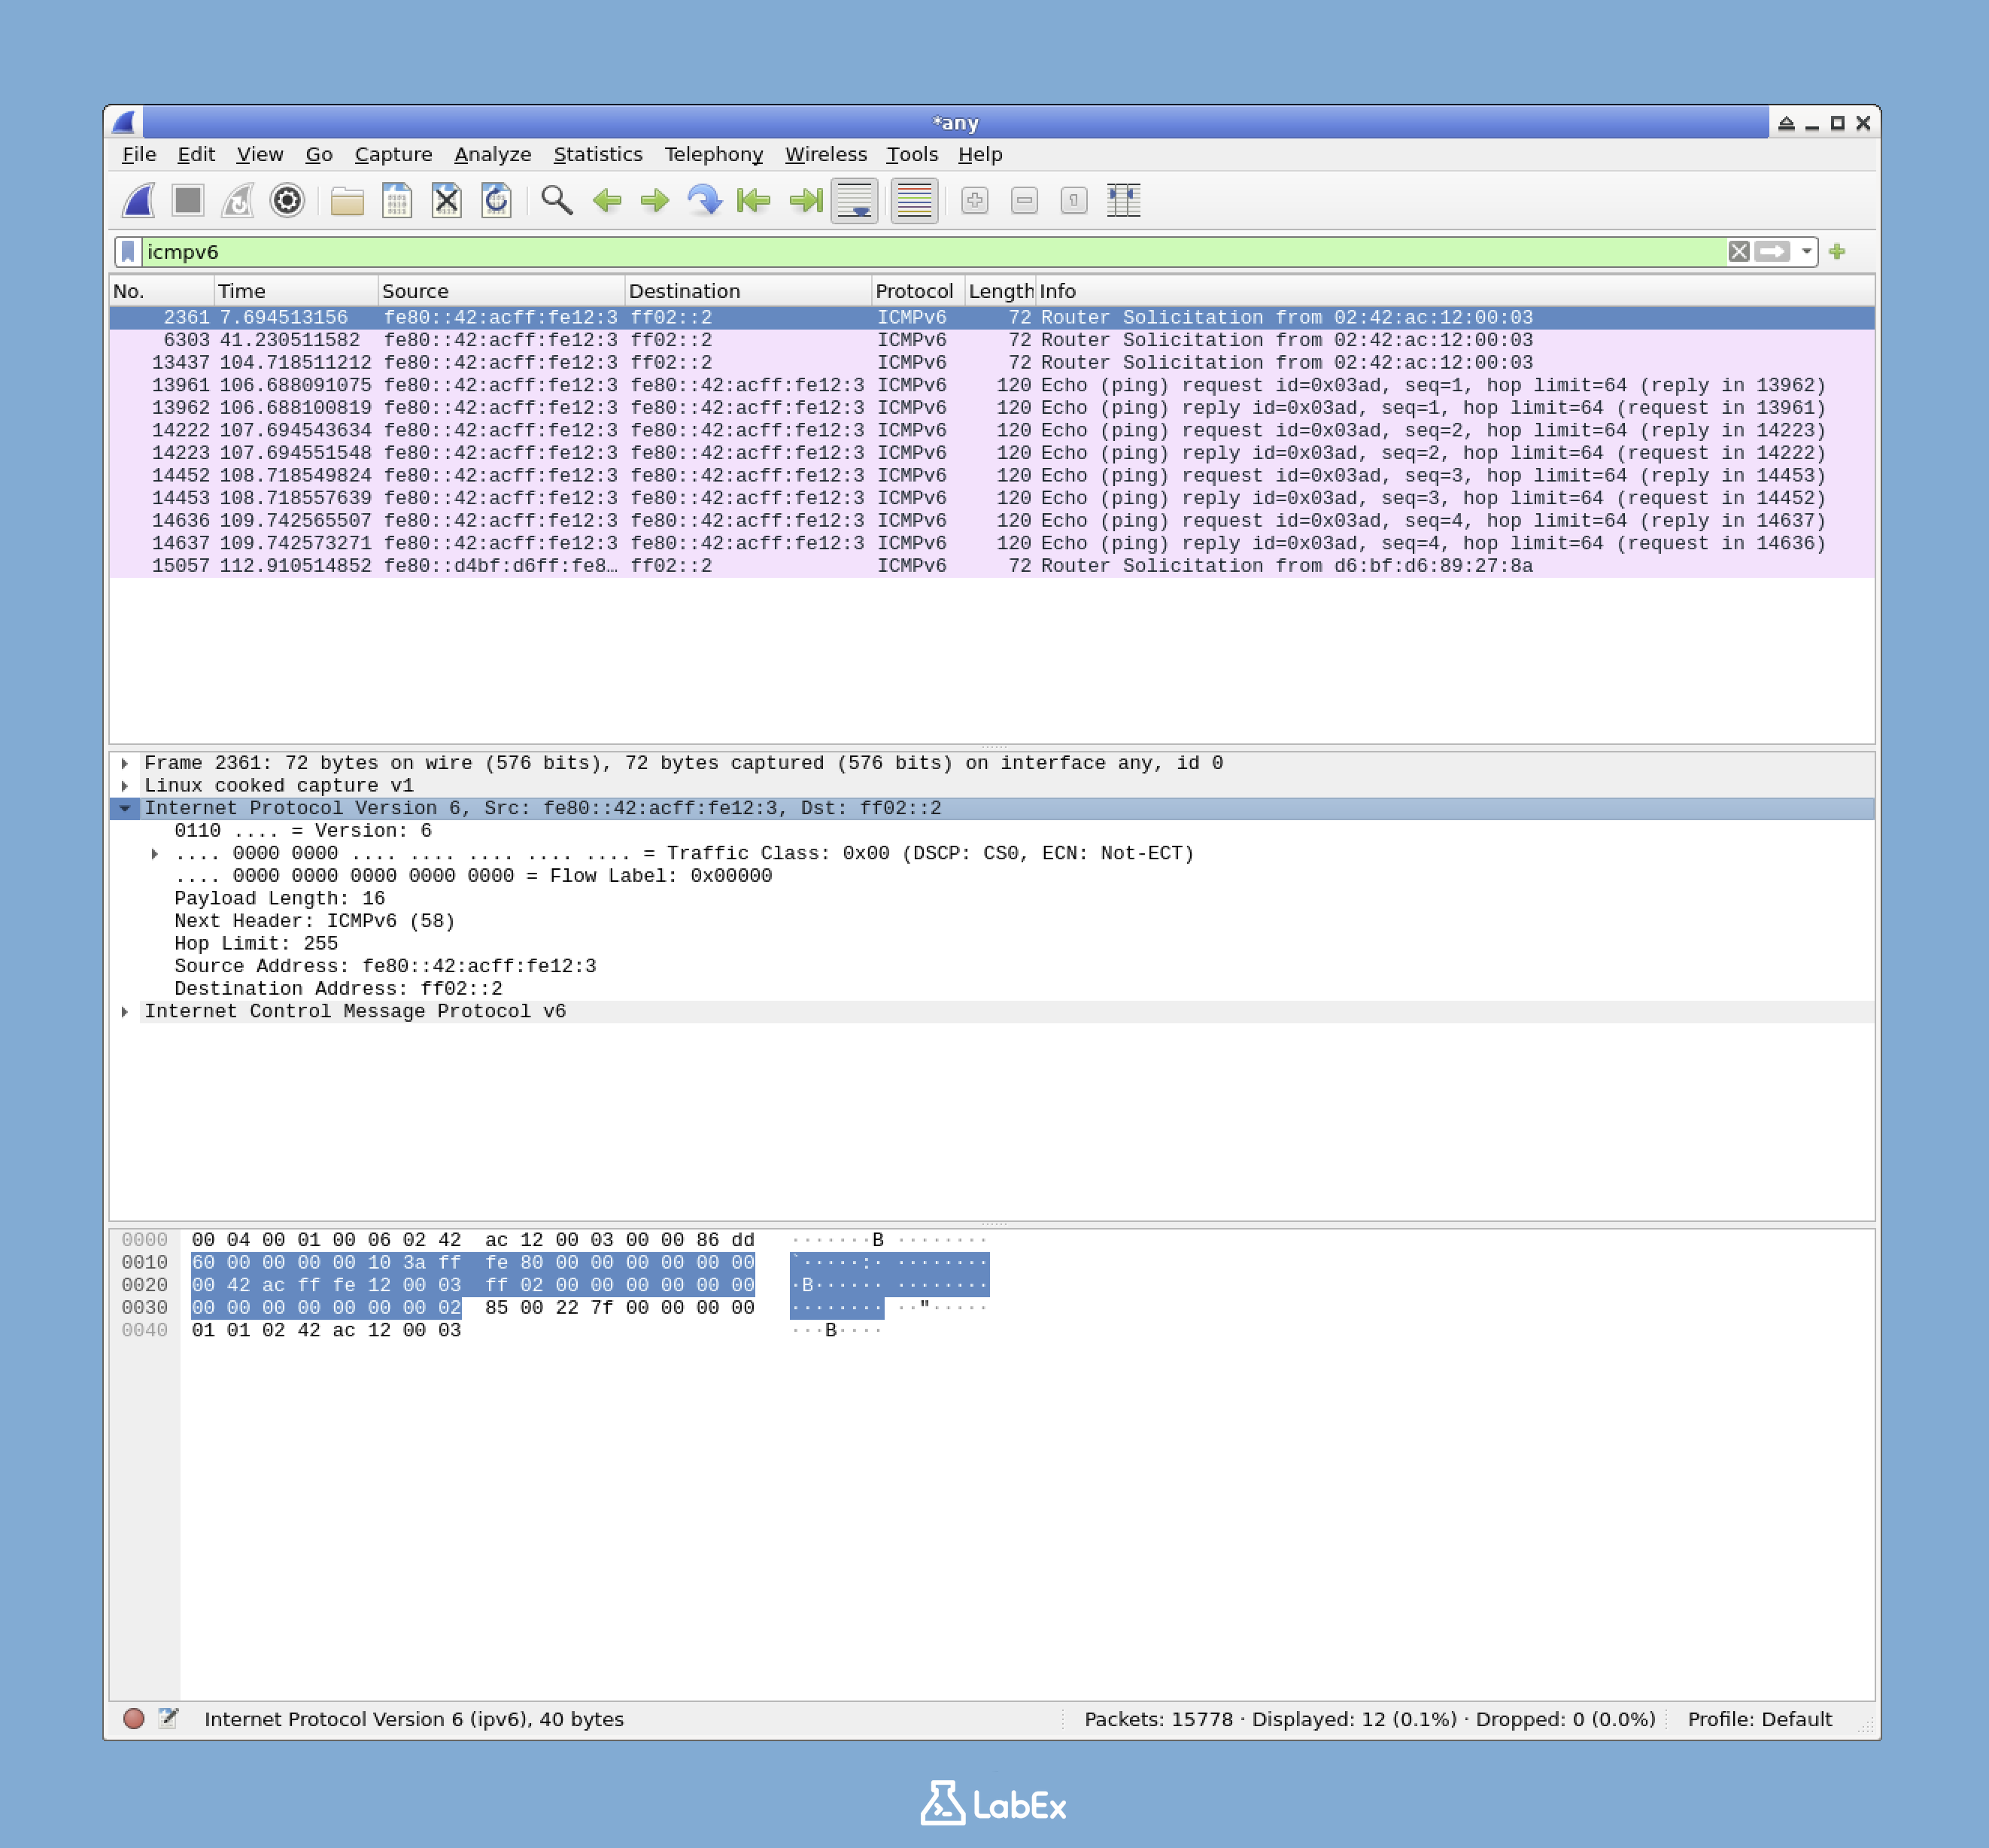Stop the running capture
The image size is (1989, 1848).
188,200
